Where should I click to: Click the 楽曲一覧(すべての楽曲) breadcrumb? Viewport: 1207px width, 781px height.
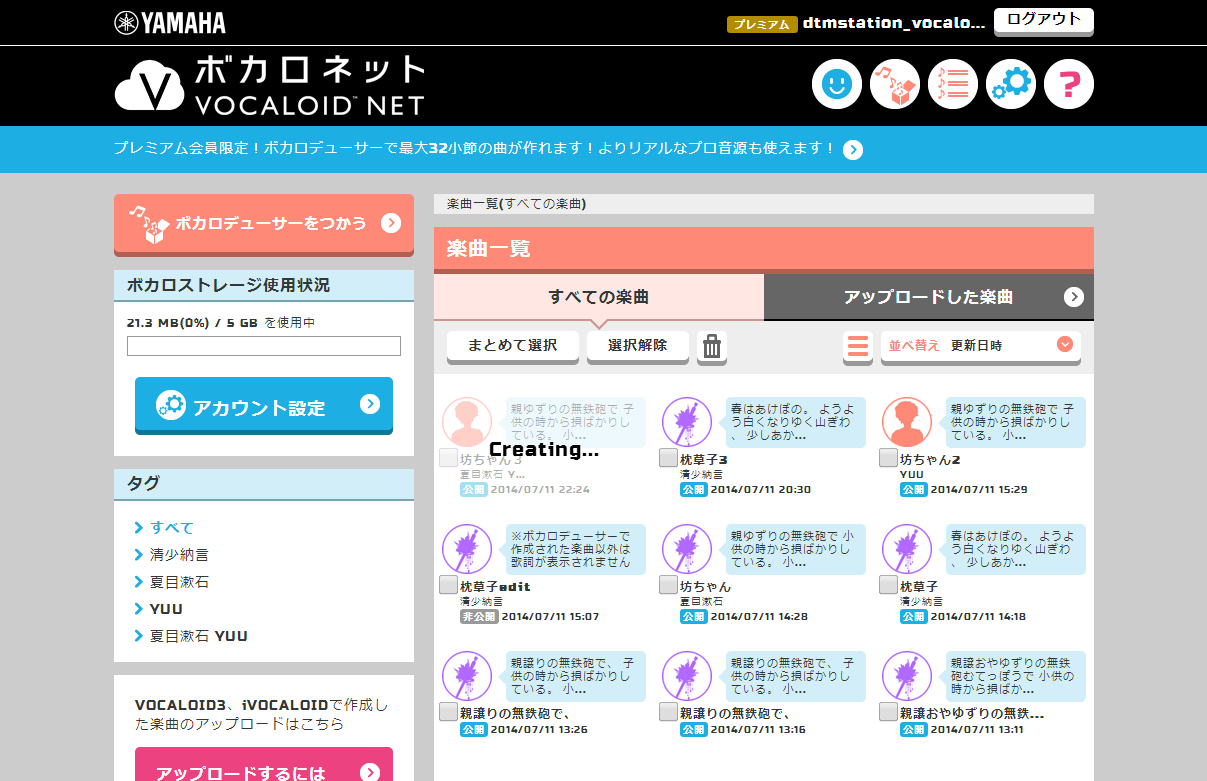coord(516,204)
